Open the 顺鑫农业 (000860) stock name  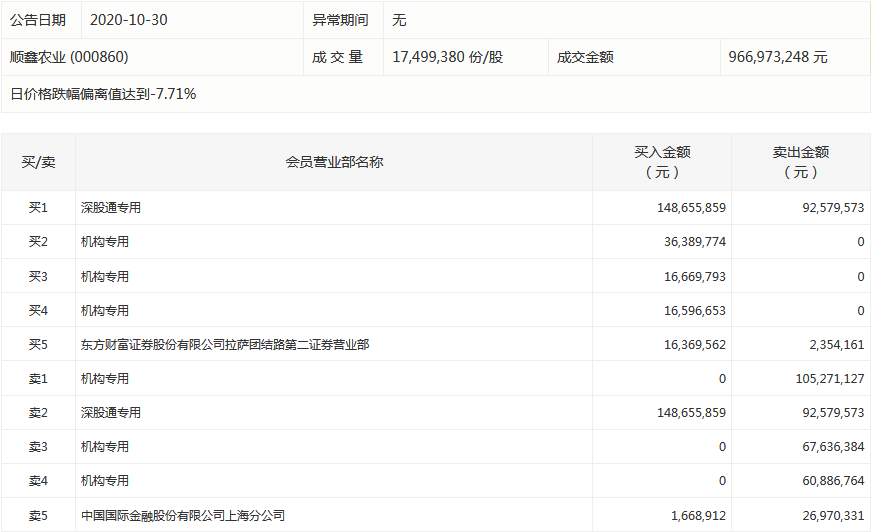click(69, 57)
